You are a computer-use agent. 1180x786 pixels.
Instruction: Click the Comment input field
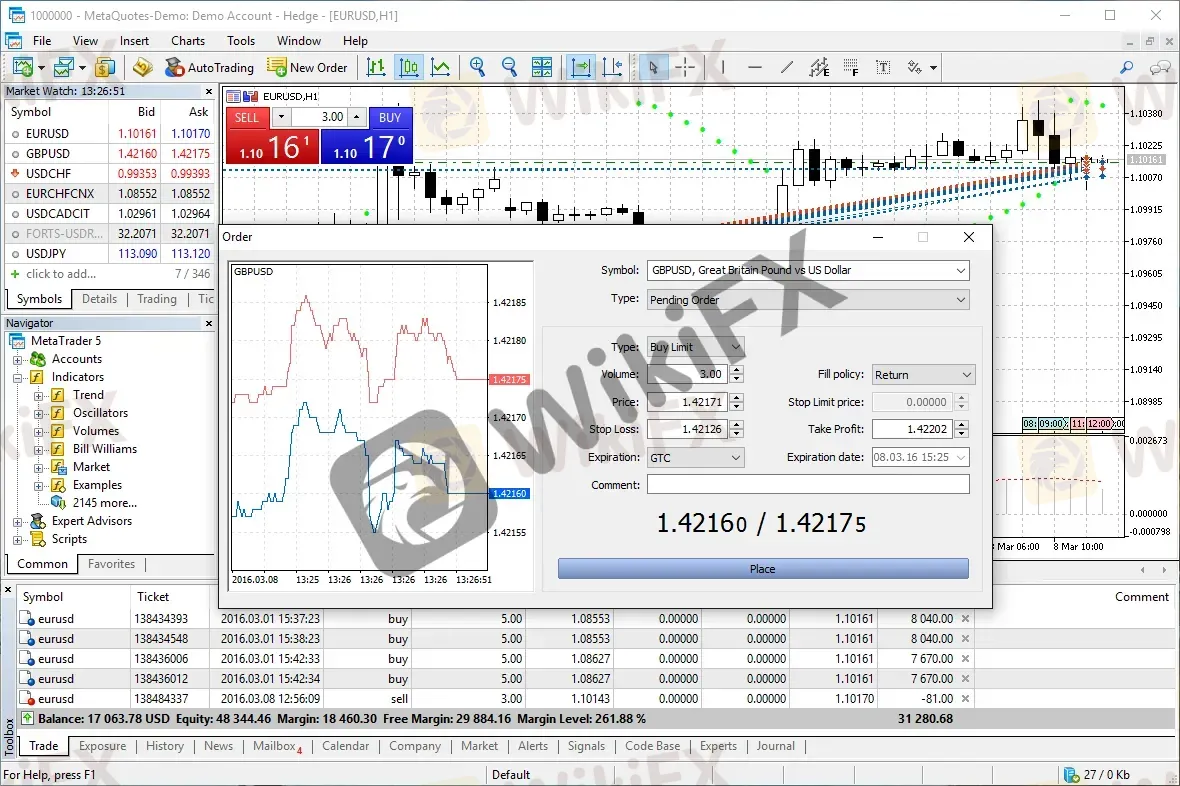coord(810,484)
